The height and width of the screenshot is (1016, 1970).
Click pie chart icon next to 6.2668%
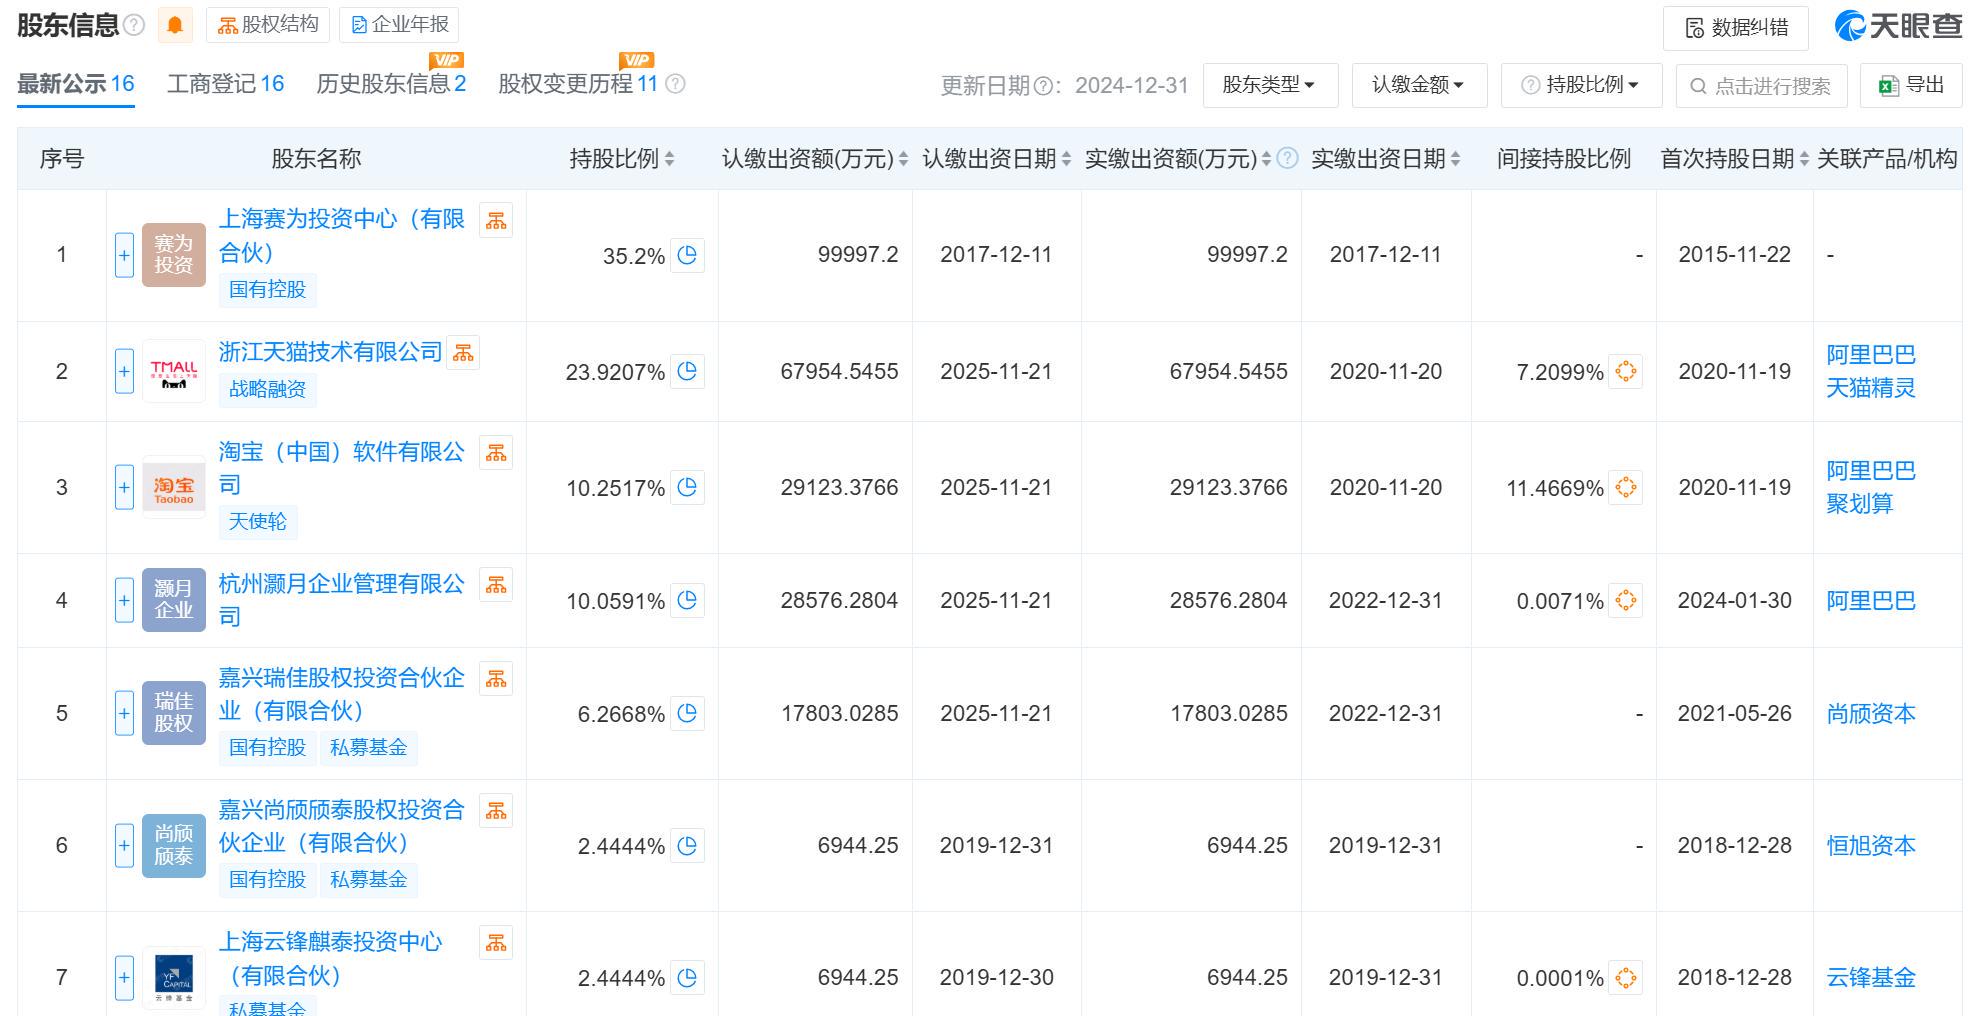687,713
